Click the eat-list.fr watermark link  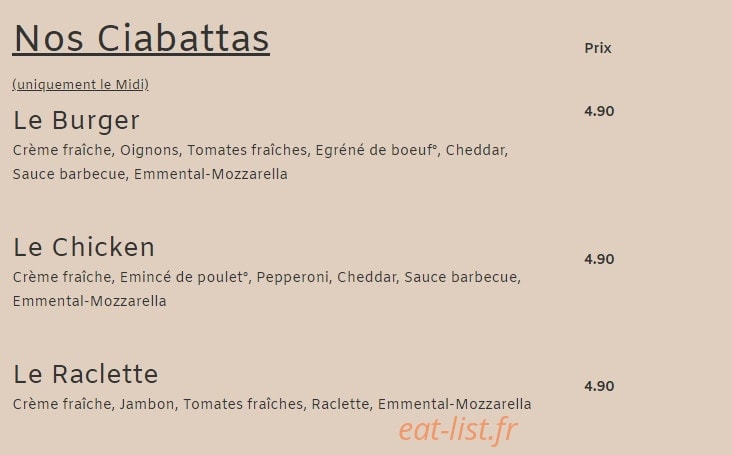pyautogui.click(x=458, y=429)
